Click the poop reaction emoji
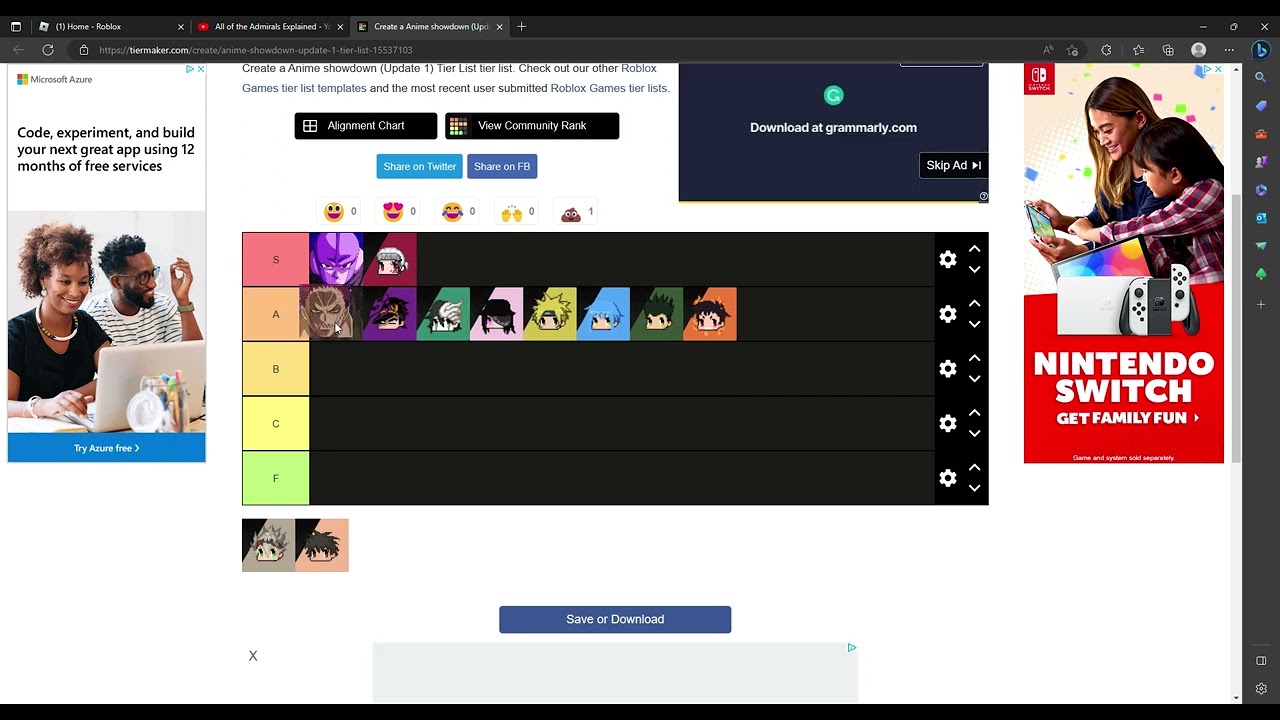This screenshot has height=720, width=1280. [x=571, y=212]
